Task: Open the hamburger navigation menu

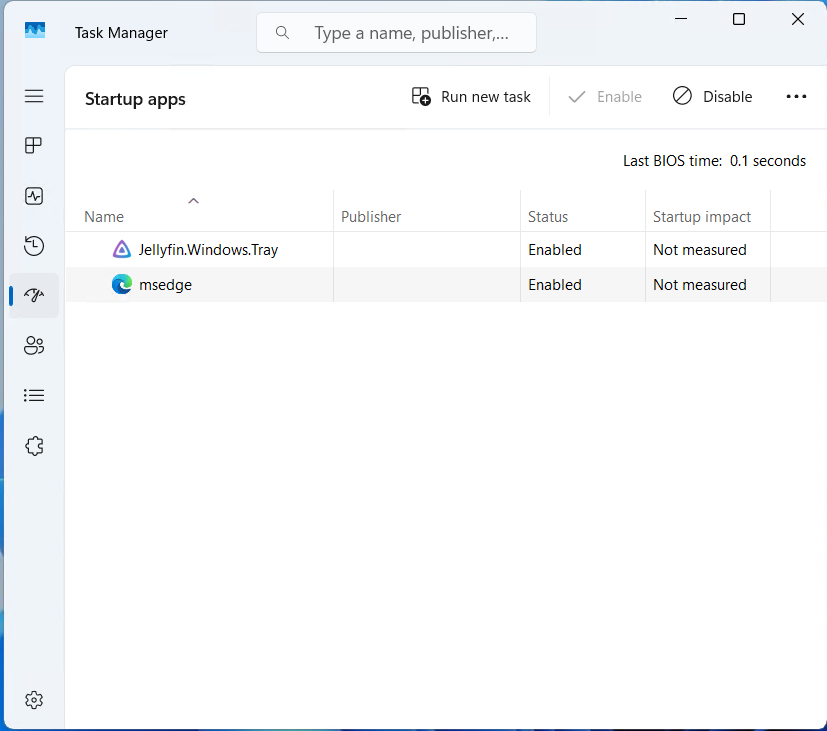Action: (x=34, y=96)
